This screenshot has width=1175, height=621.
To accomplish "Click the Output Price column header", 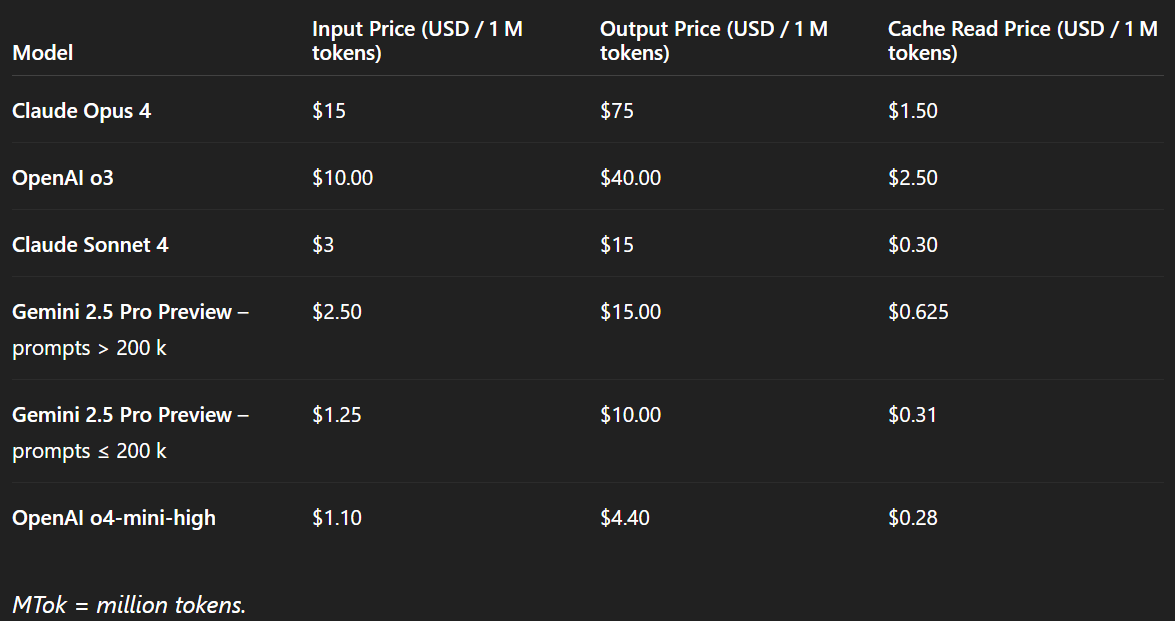I will click(x=713, y=41).
